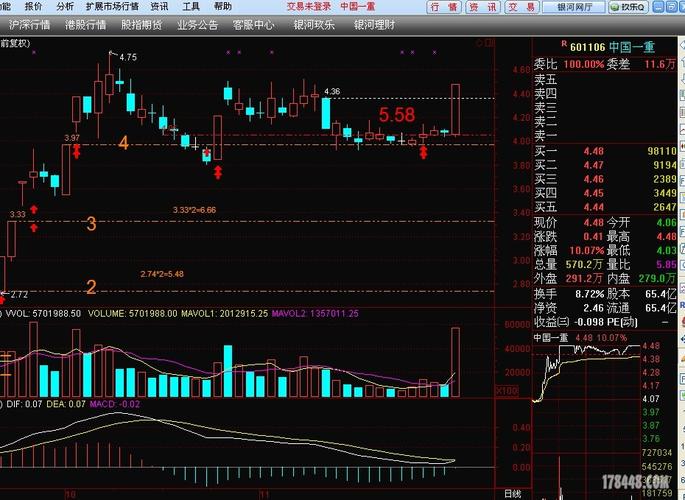Open the 分析 menu
The image size is (685, 500).
click(x=65, y=7)
